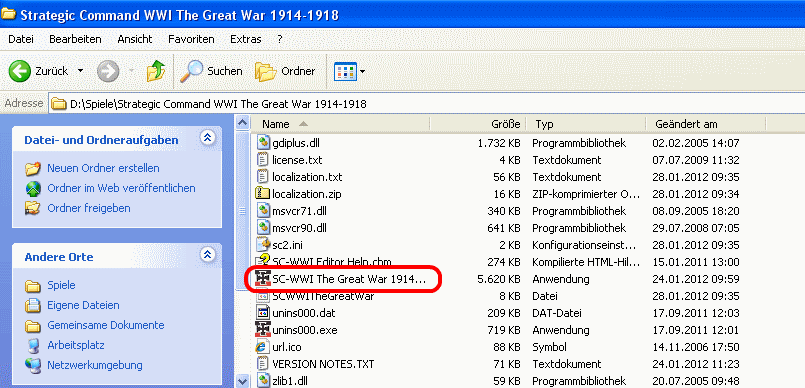
Task: Click the date 24.01.2012 09:59
Action: click(696, 279)
